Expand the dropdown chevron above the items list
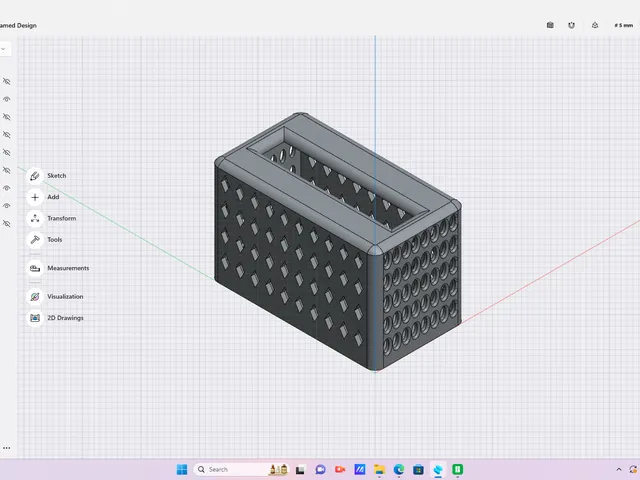The height and width of the screenshot is (480, 640). [x=4, y=49]
